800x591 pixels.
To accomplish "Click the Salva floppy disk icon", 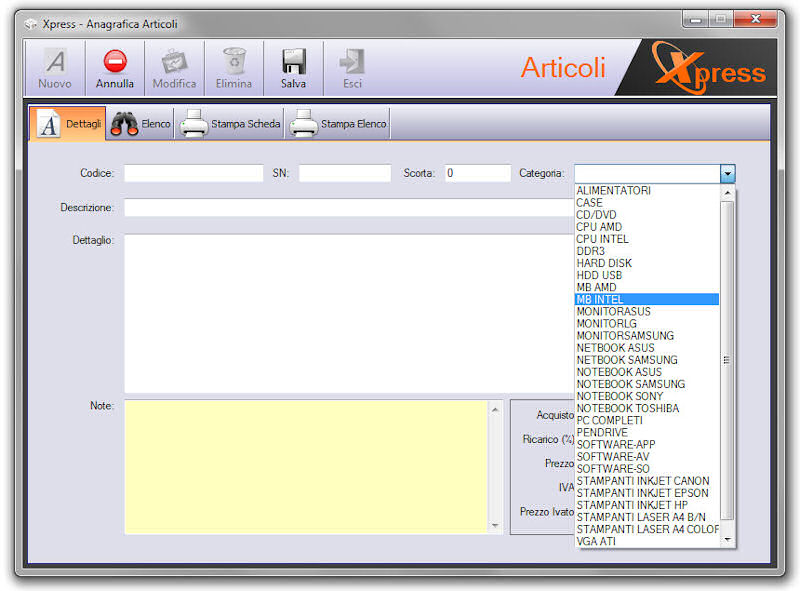I will (293, 62).
